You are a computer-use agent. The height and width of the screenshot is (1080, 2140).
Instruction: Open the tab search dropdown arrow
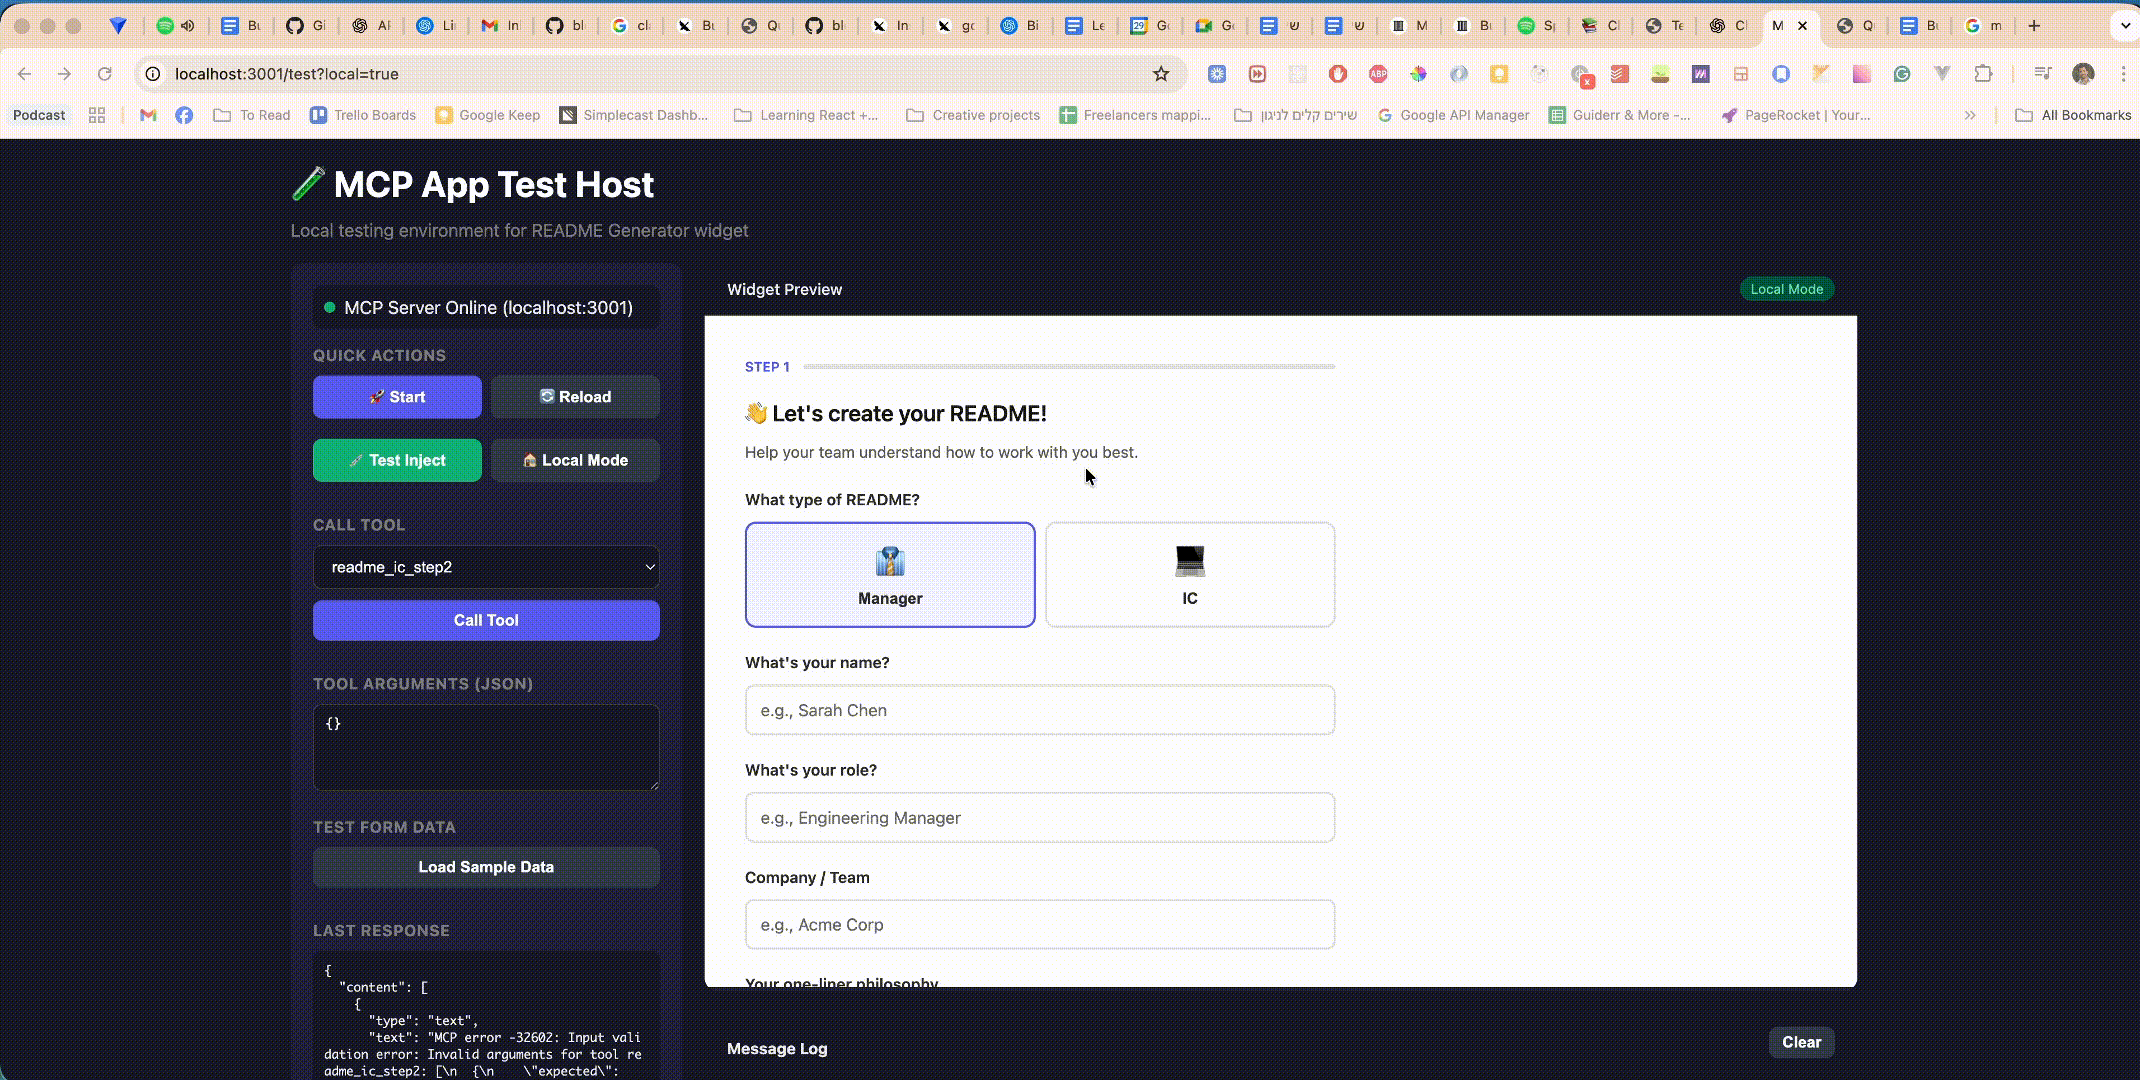[x=2124, y=26]
